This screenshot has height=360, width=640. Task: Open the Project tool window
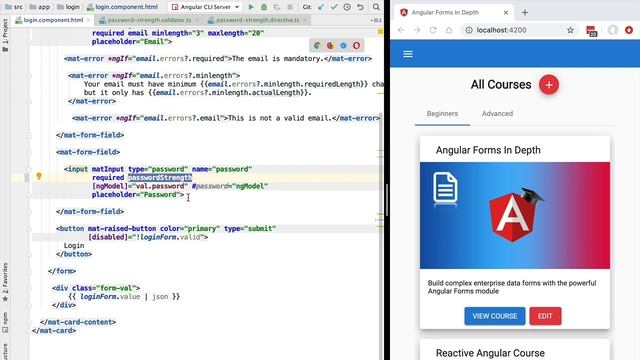pos(5,36)
